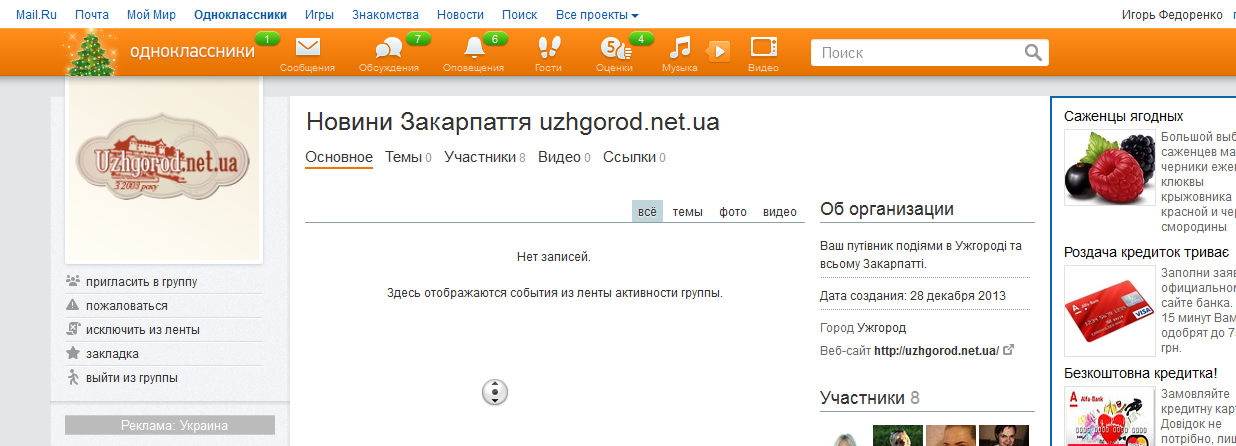
Task: Open Поиск link in the top bar
Action: coord(519,15)
